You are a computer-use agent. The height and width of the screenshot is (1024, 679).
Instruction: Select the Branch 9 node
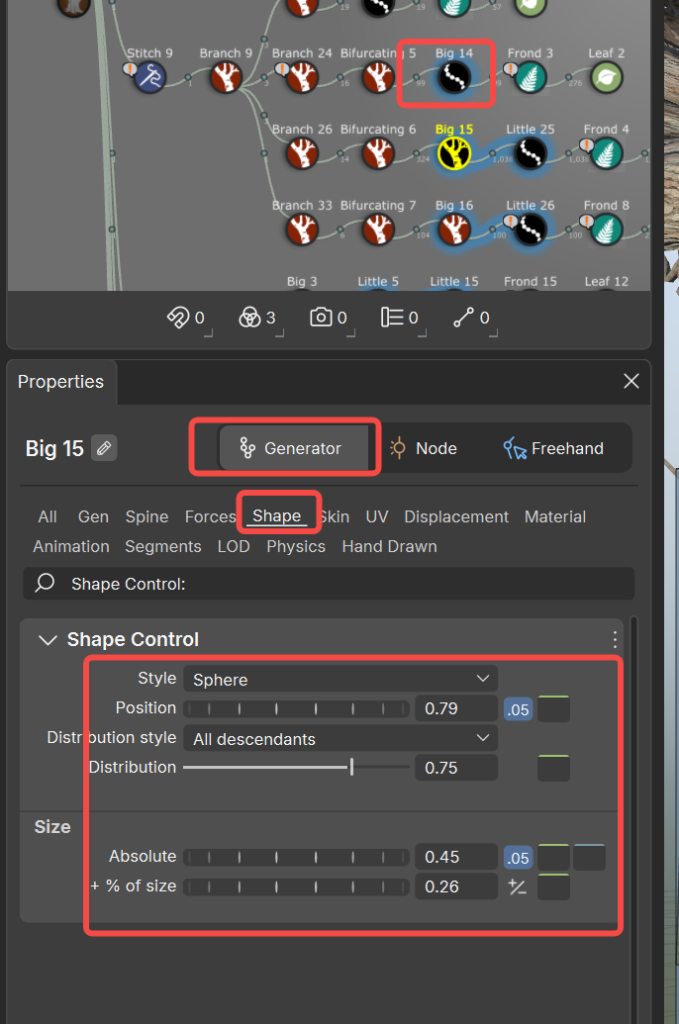(226, 77)
